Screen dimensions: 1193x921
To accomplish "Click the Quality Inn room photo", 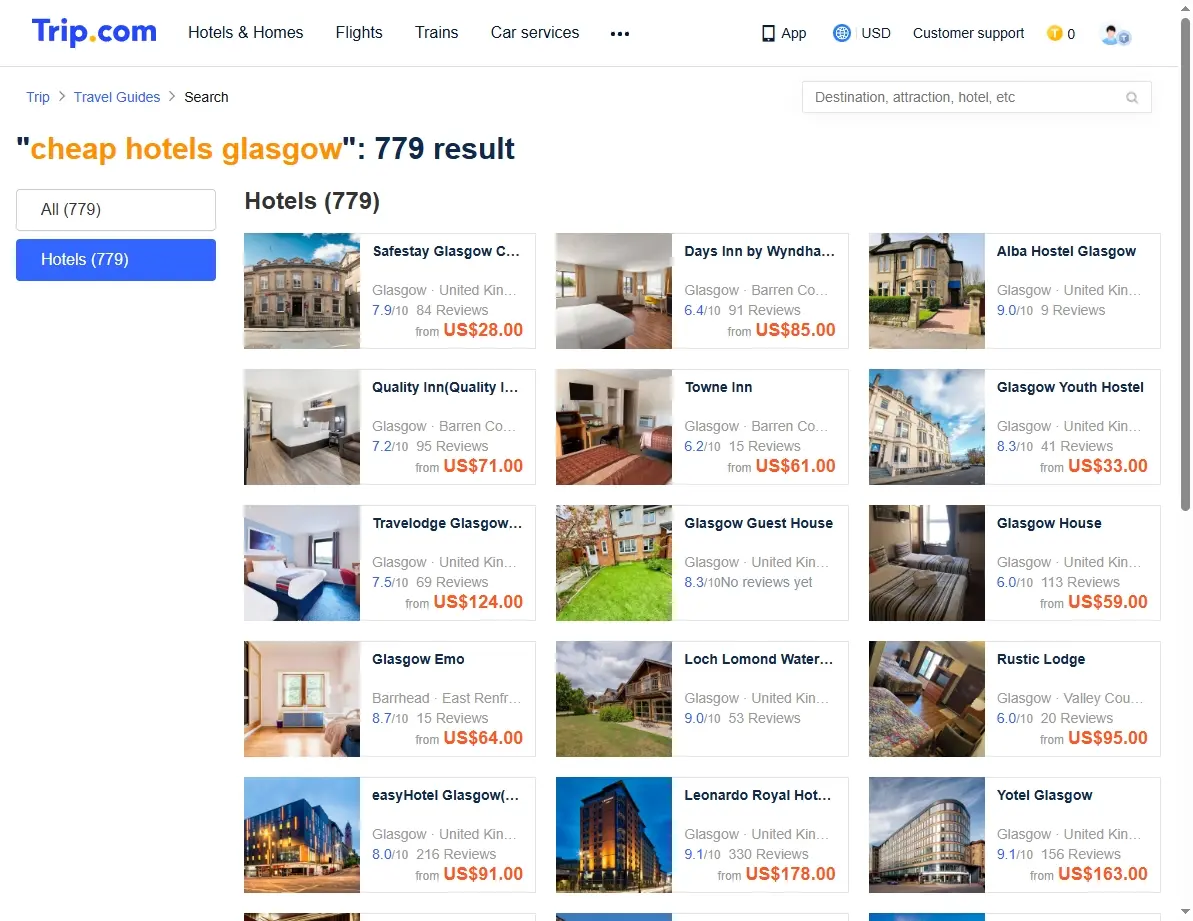I will click(302, 427).
